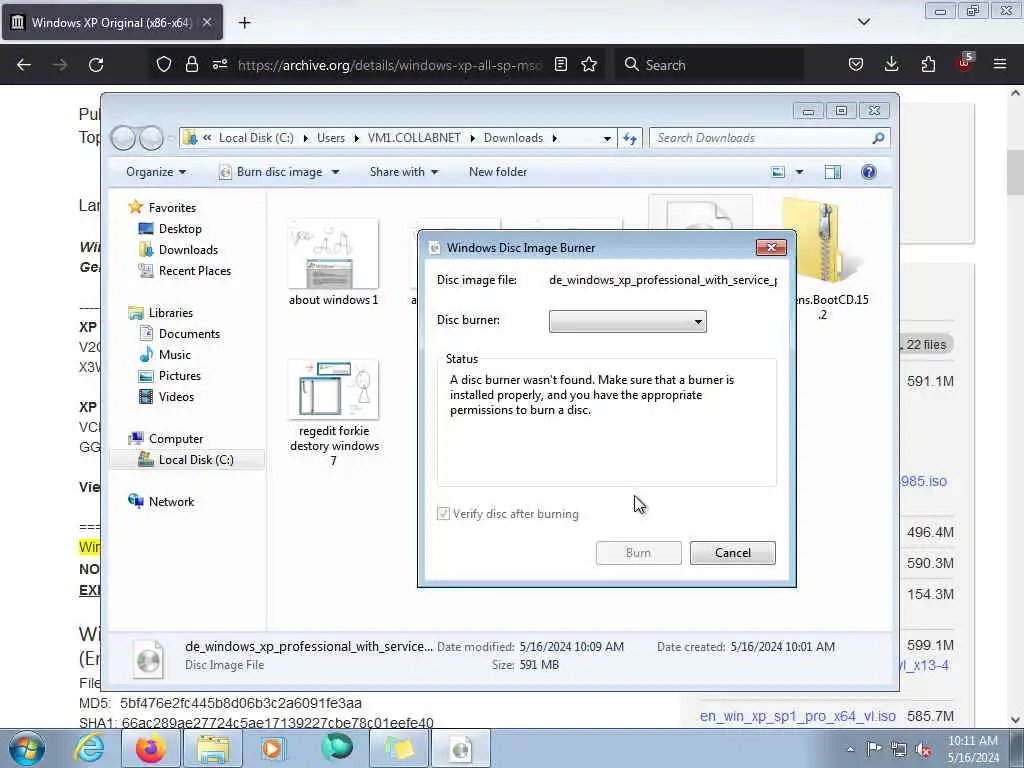Image resolution: width=1024 pixels, height=768 pixels.
Task: Click the Burn button
Action: 638,553
